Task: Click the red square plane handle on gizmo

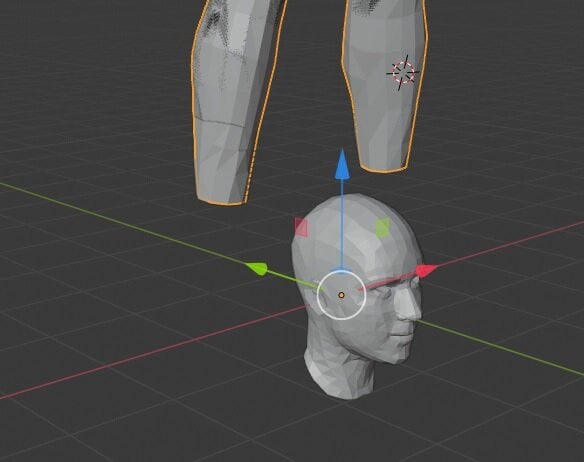Action: tap(301, 227)
